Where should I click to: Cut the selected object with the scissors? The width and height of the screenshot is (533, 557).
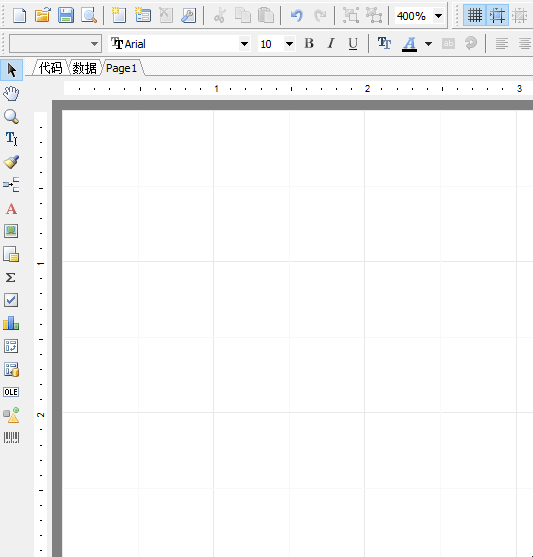[220, 16]
